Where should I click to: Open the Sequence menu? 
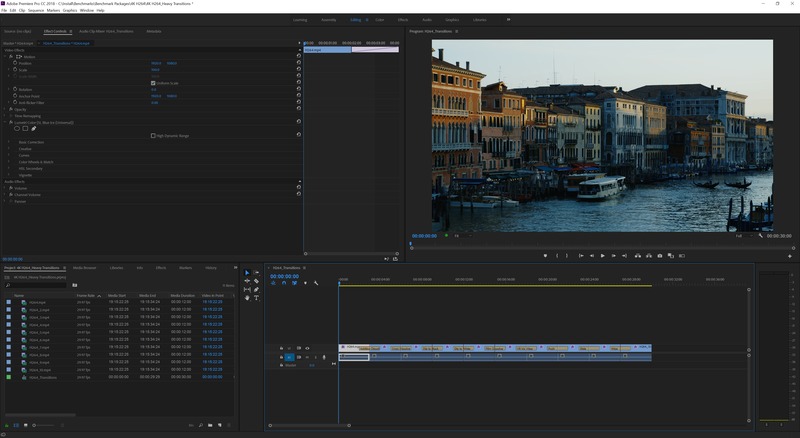pyautogui.click(x=36, y=10)
